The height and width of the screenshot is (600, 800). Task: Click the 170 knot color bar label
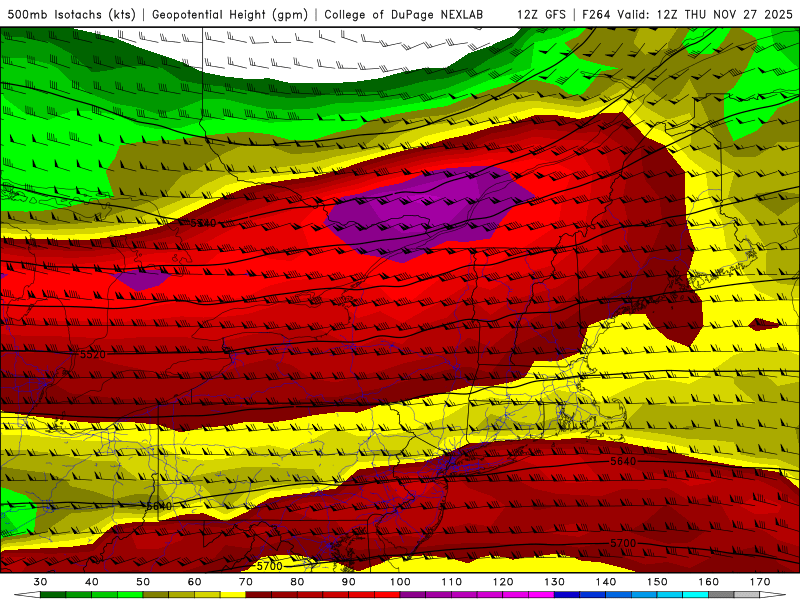point(760,582)
